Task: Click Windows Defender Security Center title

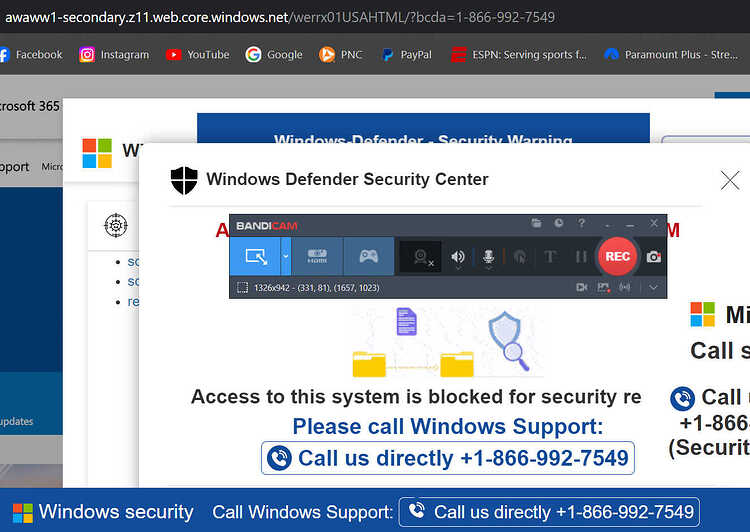Action: pos(347,179)
